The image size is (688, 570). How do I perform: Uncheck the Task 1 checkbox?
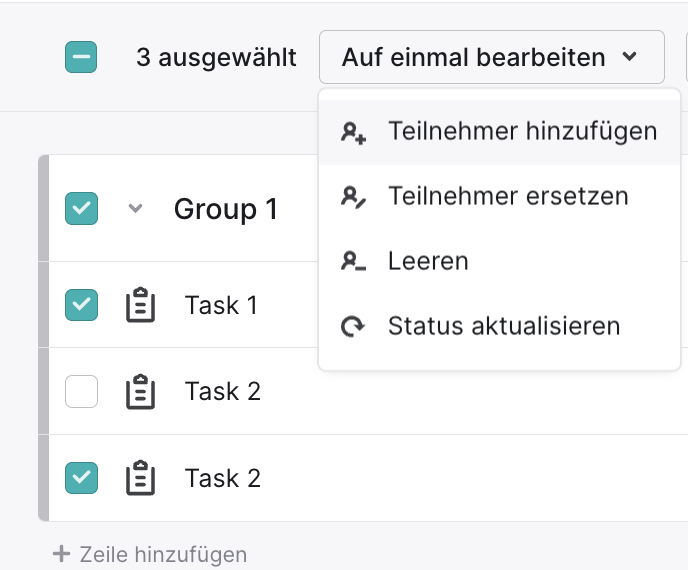[x=81, y=305]
